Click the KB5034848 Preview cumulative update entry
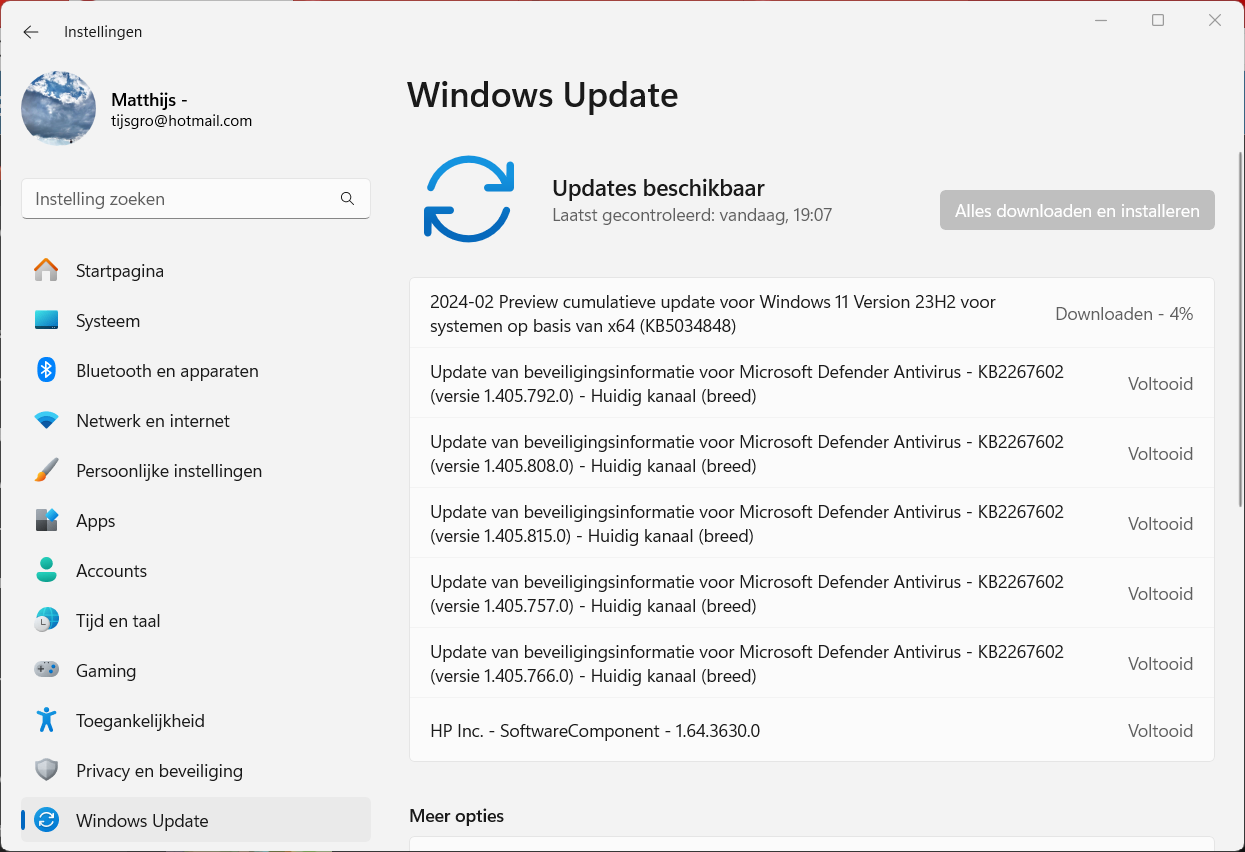This screenshot has width=1245, height=852. (x=712, y=314)
